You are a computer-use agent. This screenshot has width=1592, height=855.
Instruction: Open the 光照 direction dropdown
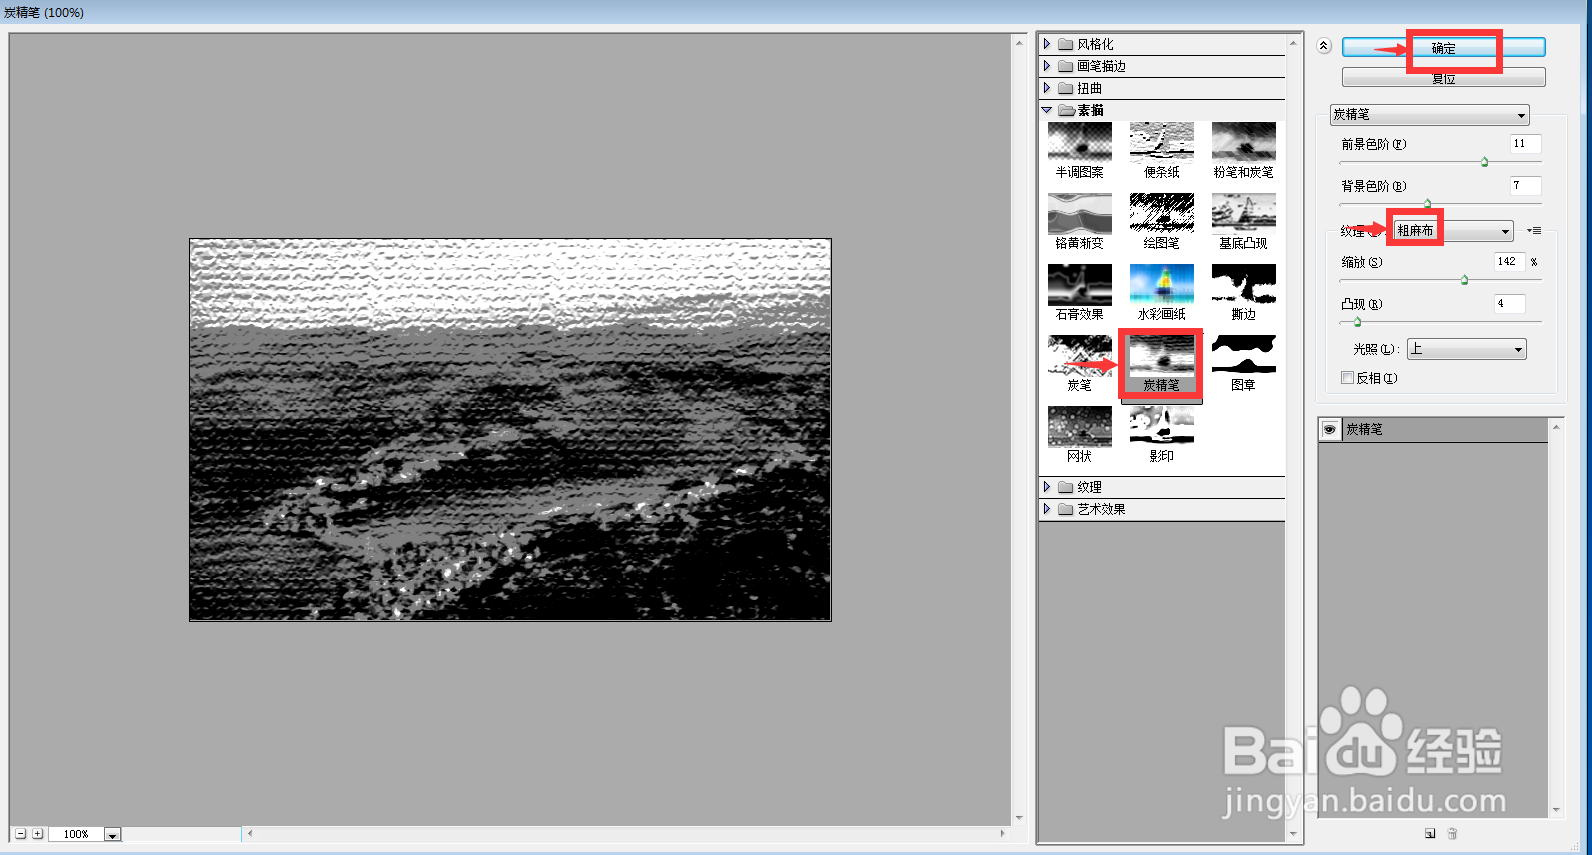coord(1466,349)
